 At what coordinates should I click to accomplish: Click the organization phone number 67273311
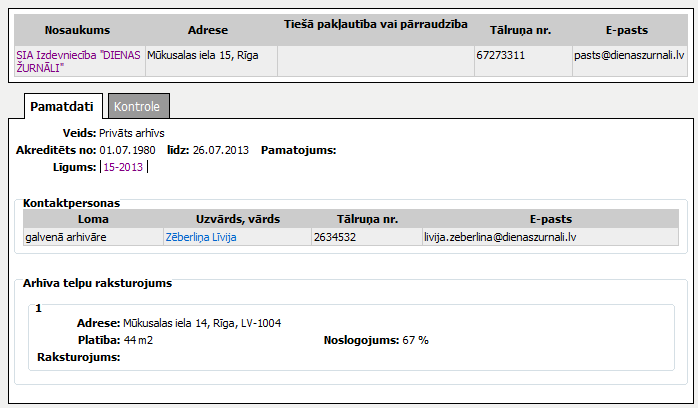point(500,55)
